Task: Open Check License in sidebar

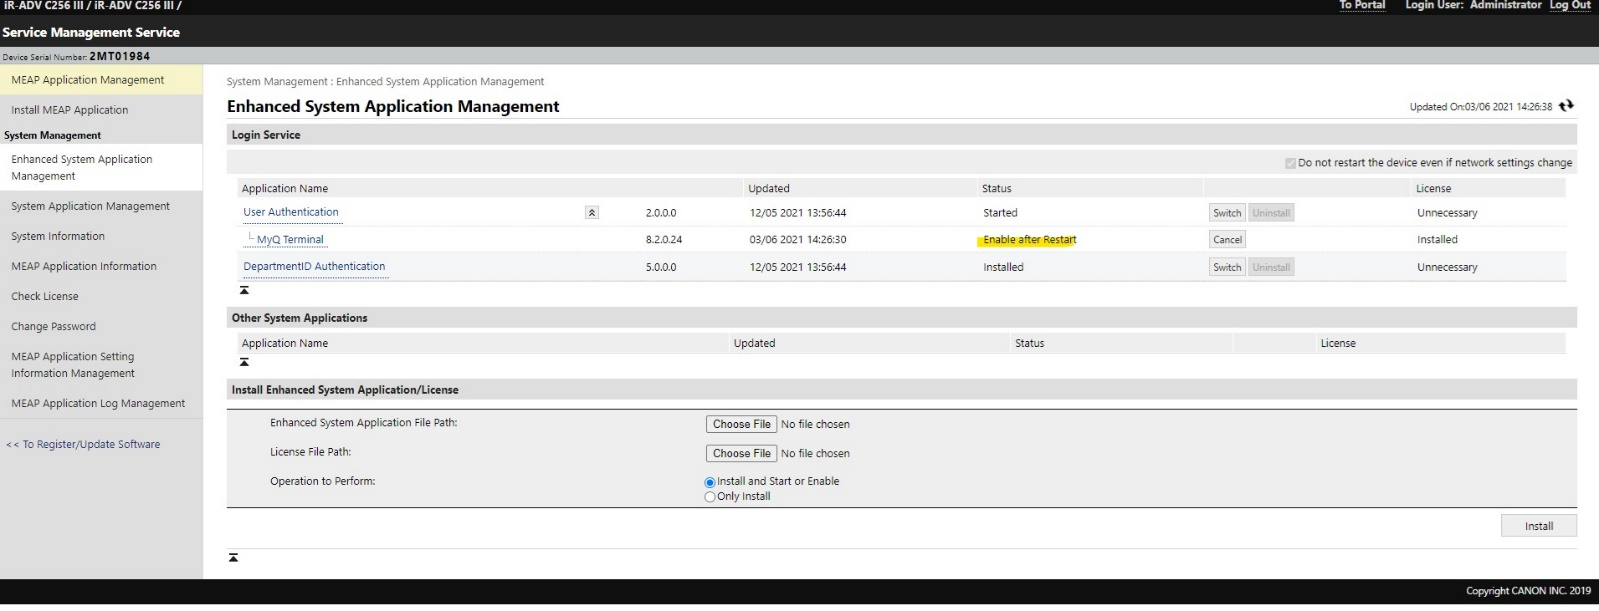Action: [x=45, y=296]
